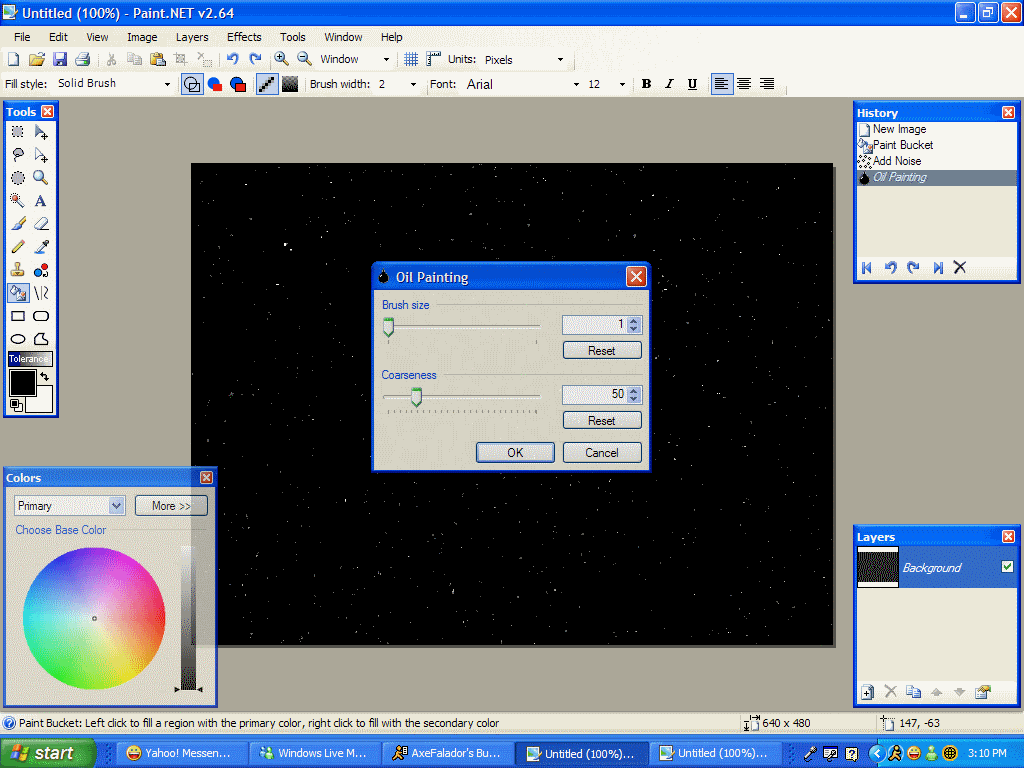Click OK in Oil Painting dialog

coord(515,453)
